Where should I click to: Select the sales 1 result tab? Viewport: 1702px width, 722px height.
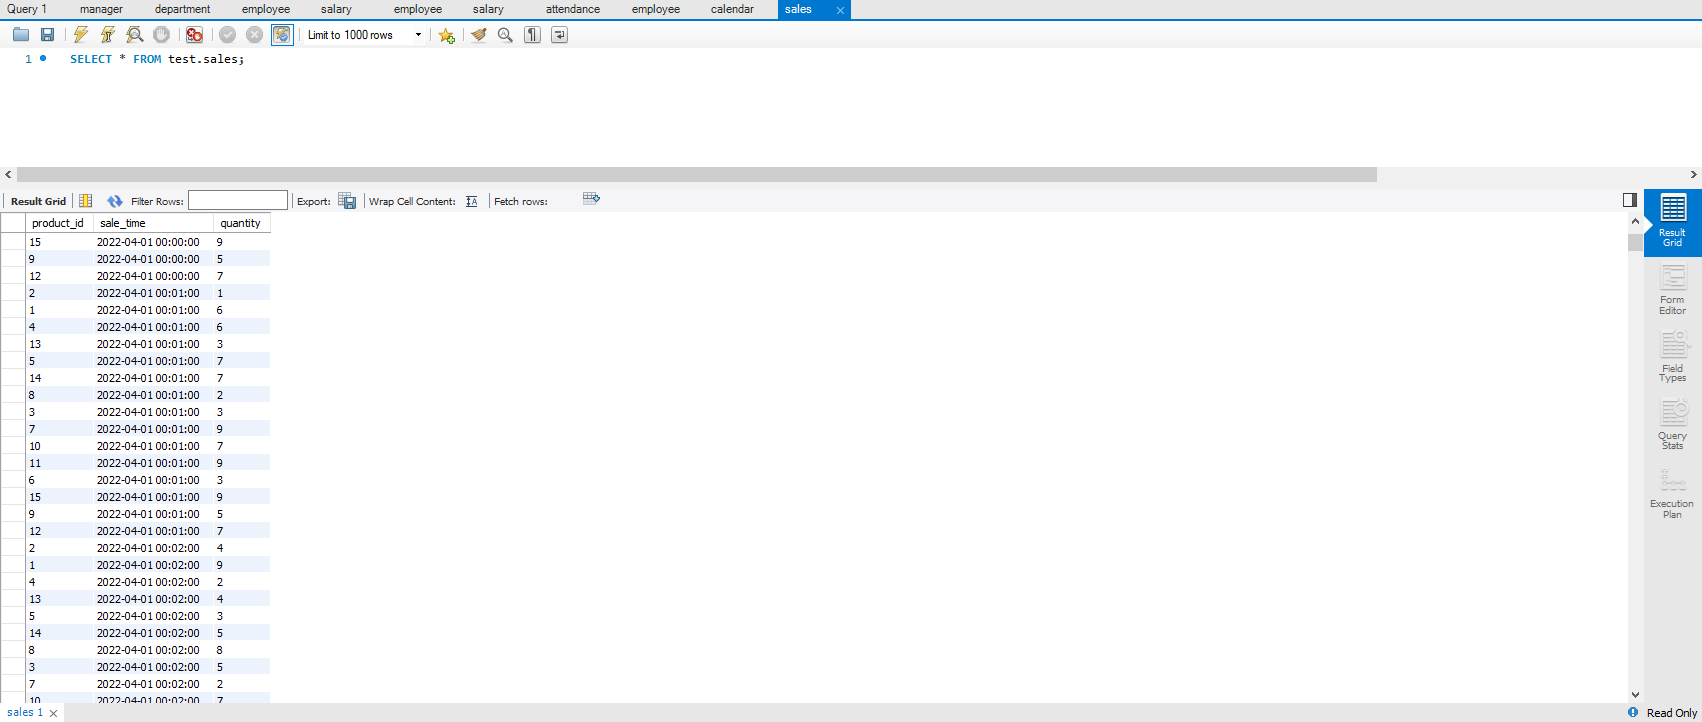(x=25, y=712)
